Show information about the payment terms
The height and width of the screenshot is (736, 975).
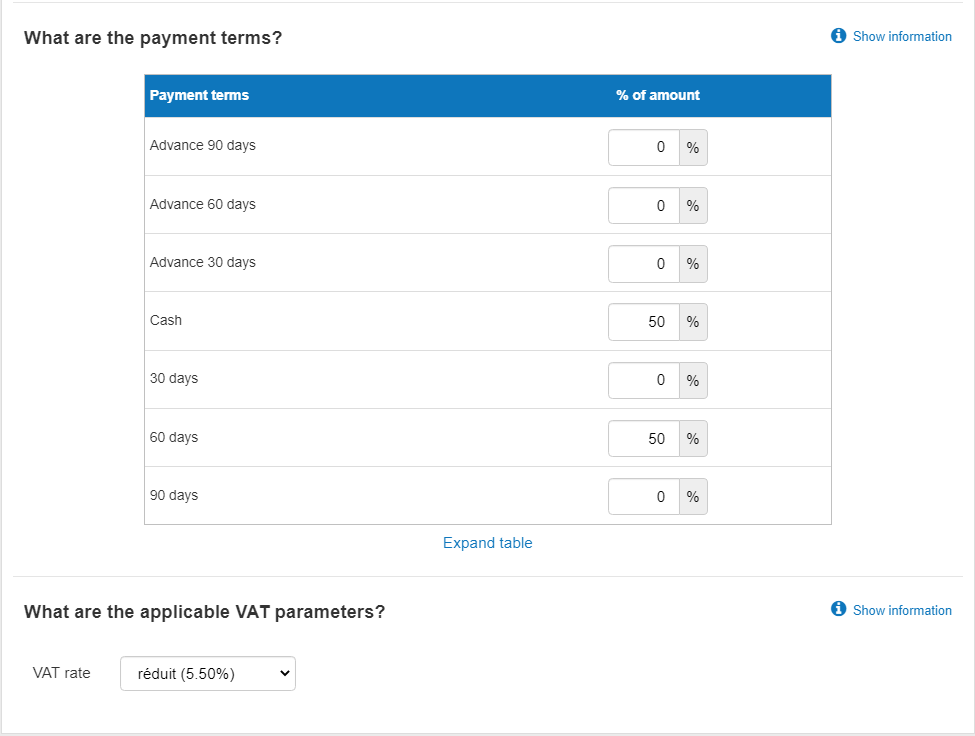[x=901, y=36]
